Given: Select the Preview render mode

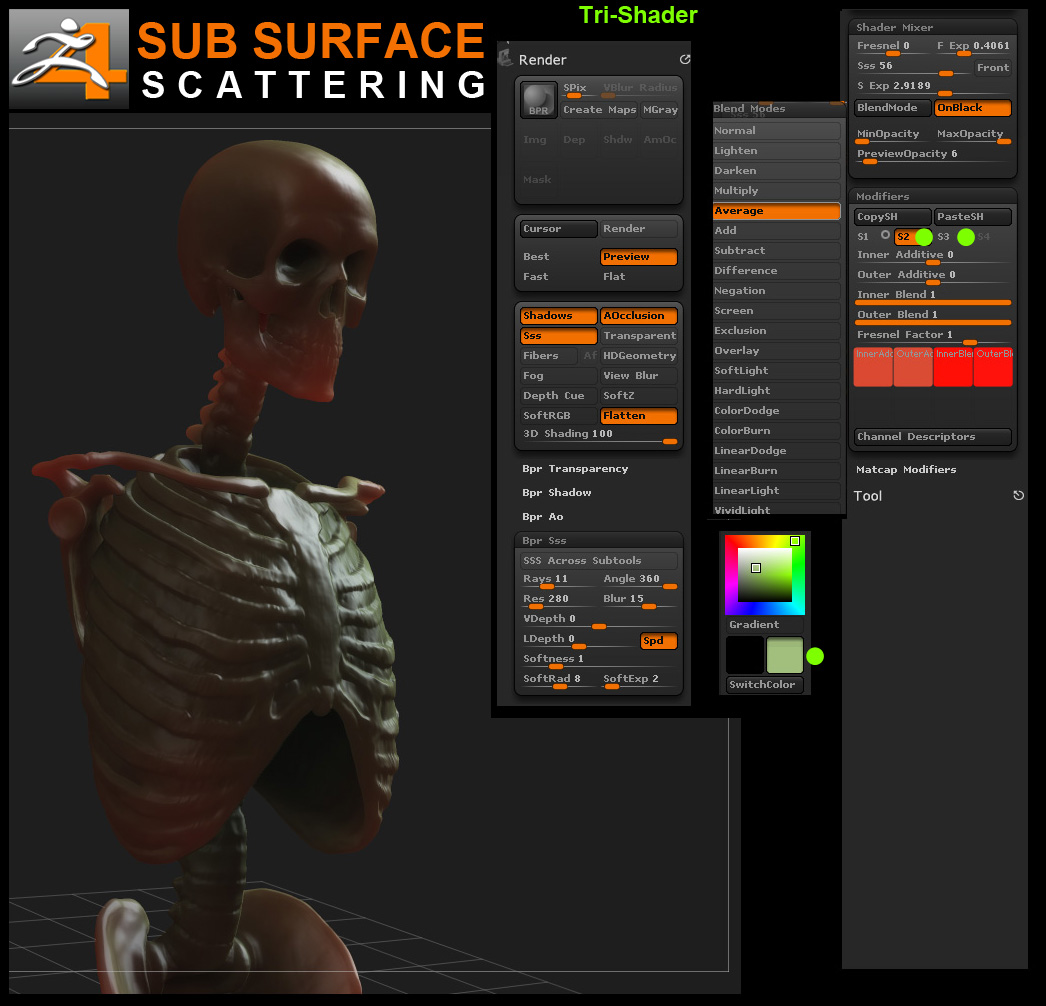Looking at the screenshot, I should [638, 257].
